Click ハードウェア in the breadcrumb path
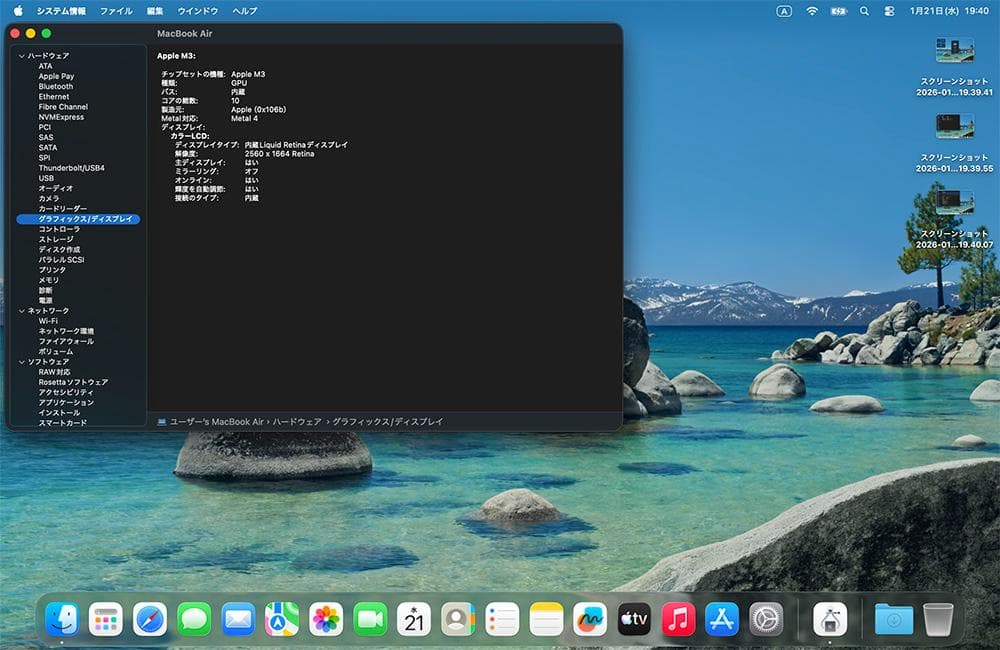The image size is (1000, 650). [300, 421]
